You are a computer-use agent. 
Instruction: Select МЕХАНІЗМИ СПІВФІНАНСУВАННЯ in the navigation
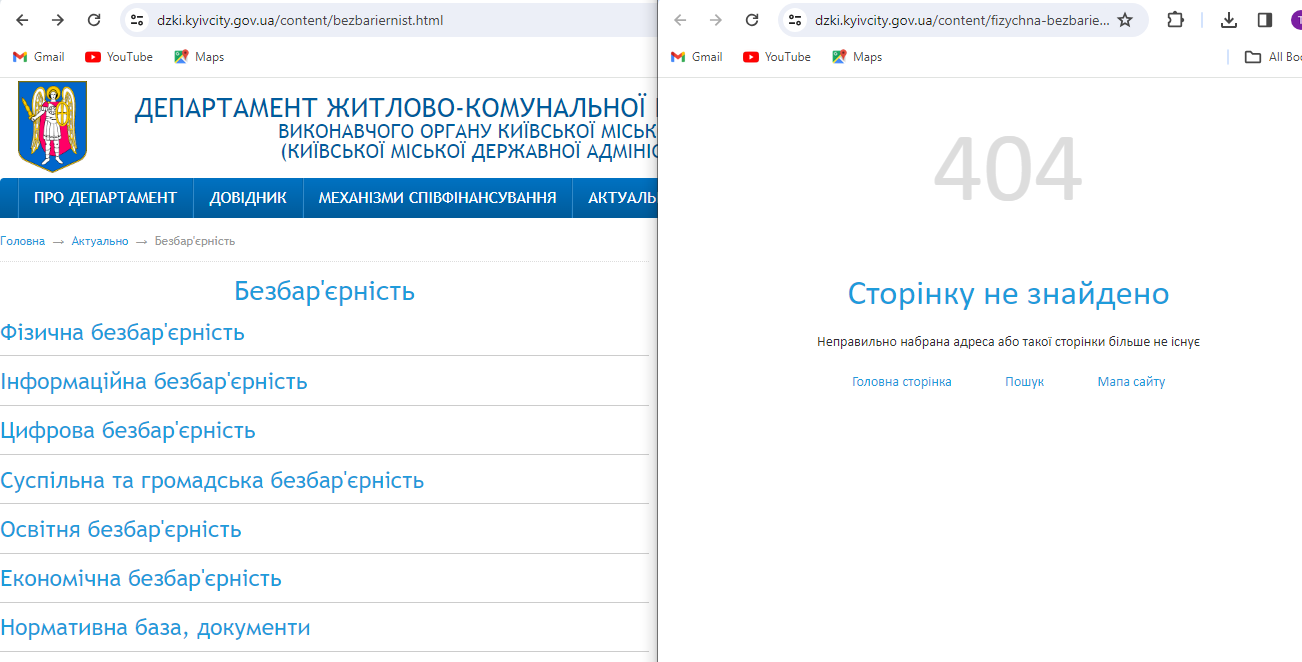tap(437, 197)
